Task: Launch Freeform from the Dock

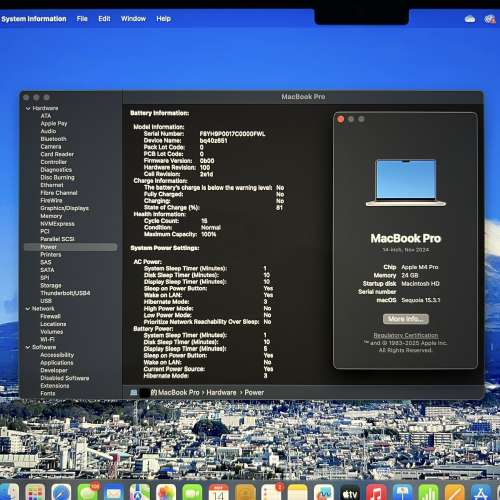Action: (323, 492)
